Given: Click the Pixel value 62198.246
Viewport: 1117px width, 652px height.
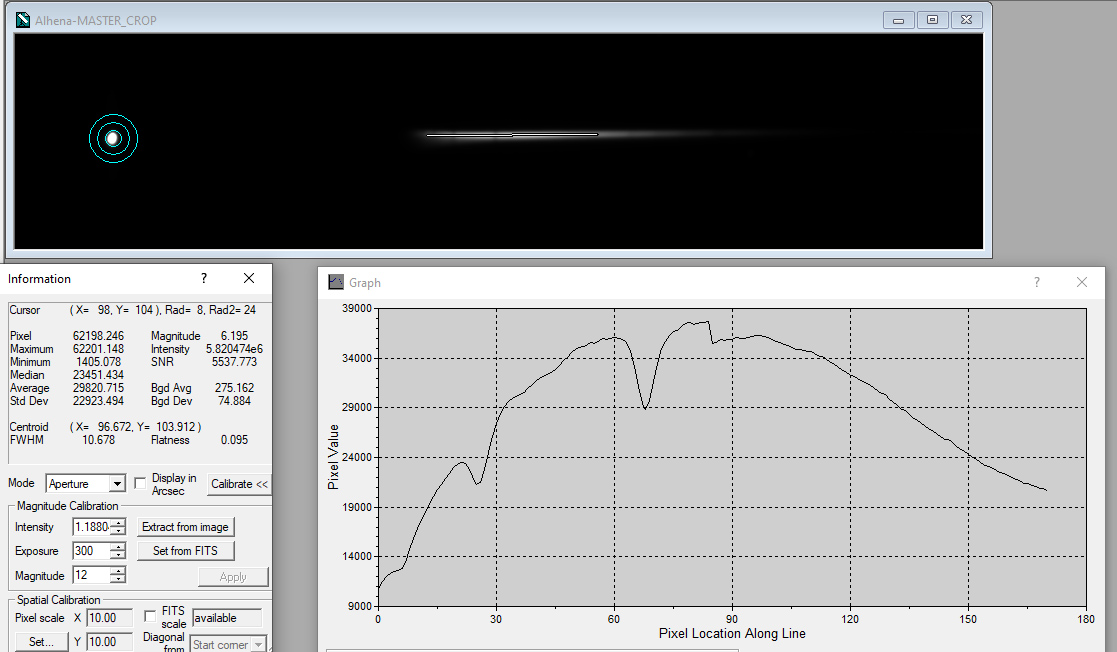Looking at the screenshot, I should tap(98, 336).
